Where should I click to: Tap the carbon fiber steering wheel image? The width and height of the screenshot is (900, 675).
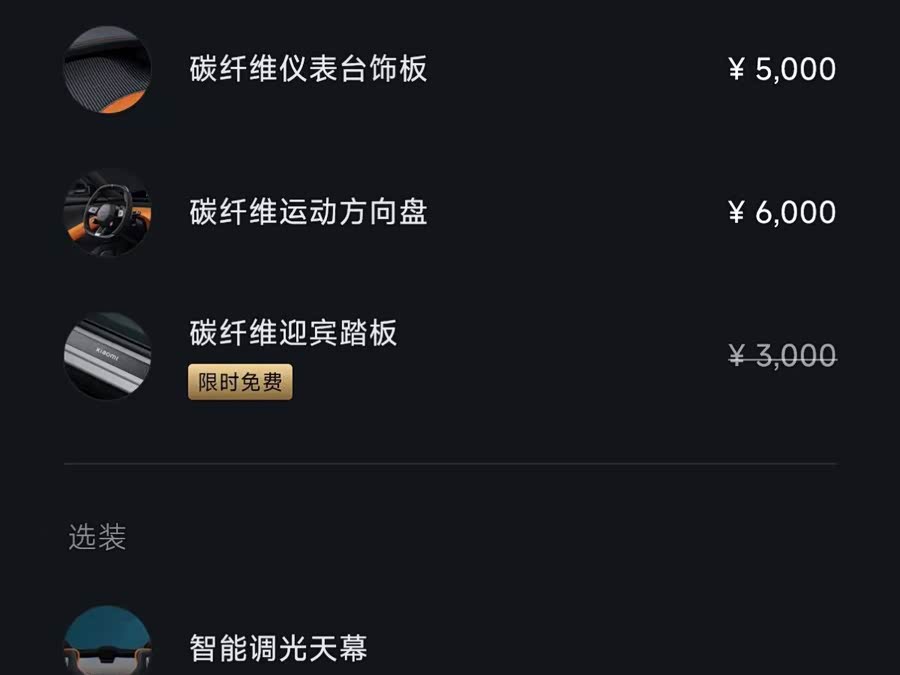(108, 212)
